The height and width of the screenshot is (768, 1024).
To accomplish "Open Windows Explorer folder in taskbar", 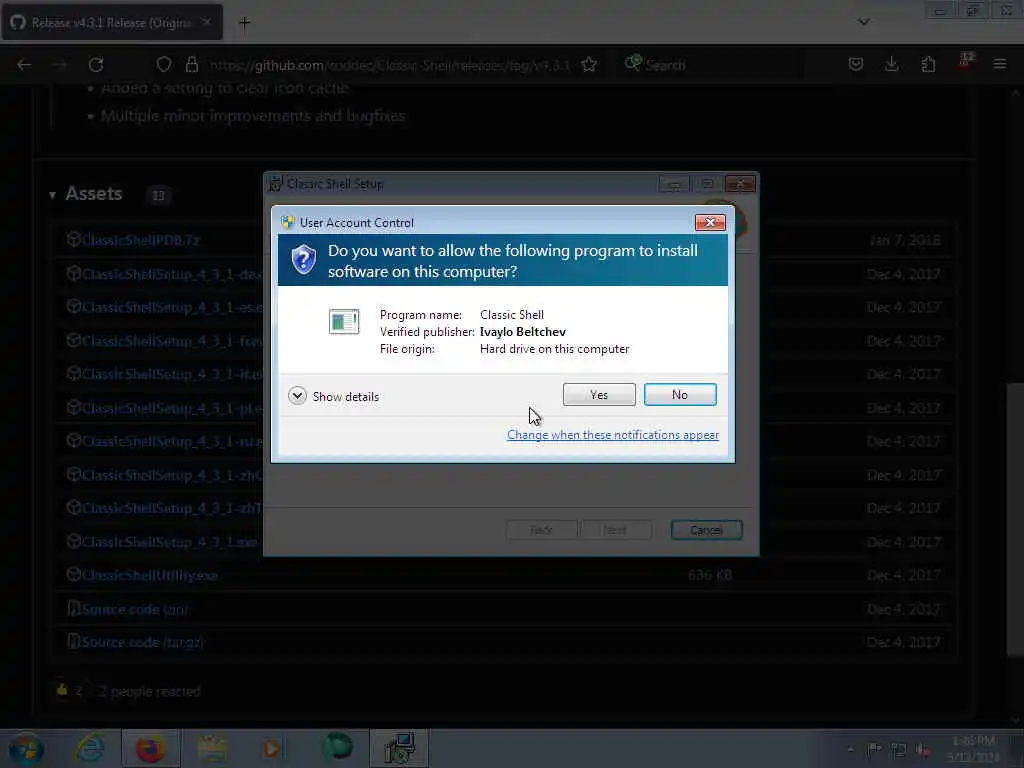I will (212, 748).
